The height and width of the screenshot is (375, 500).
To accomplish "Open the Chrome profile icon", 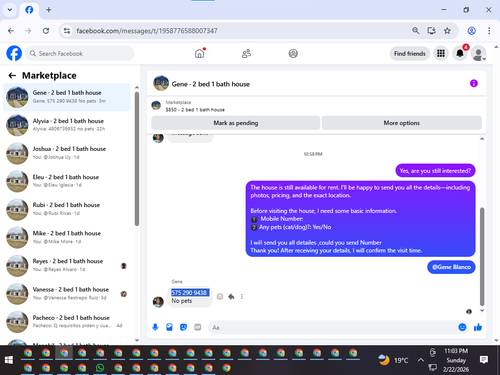I will tap(471, 31).
